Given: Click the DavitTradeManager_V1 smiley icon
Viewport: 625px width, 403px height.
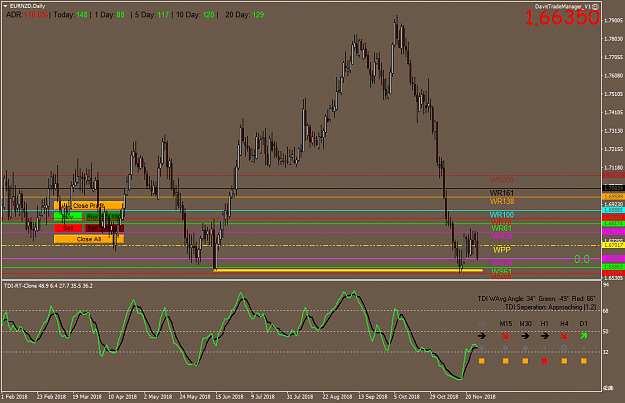Looking at the screenshot, I should 595,6.
